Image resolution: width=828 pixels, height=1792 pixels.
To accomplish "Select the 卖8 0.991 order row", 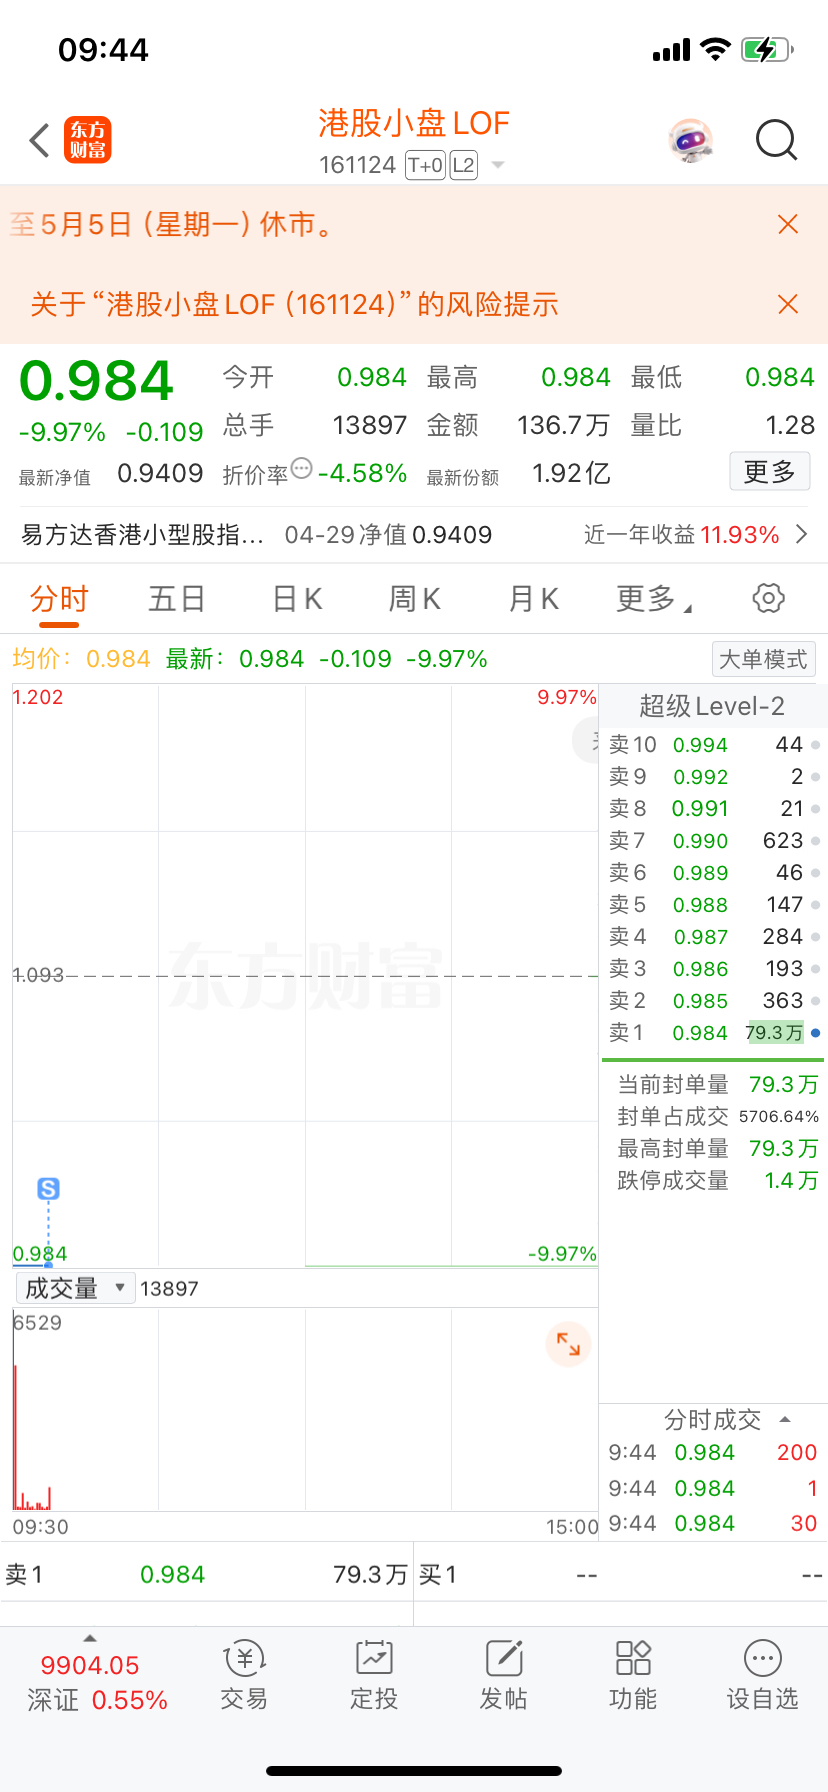I will (x=713, y=809).
